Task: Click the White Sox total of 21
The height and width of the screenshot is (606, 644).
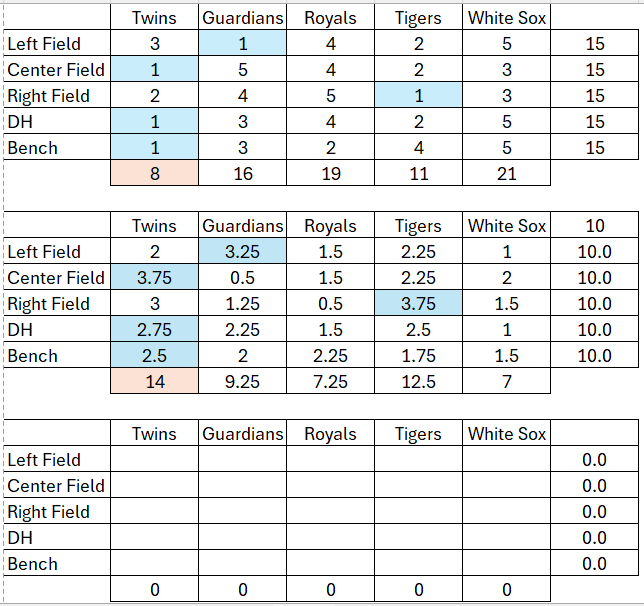Action: (507, 174)
